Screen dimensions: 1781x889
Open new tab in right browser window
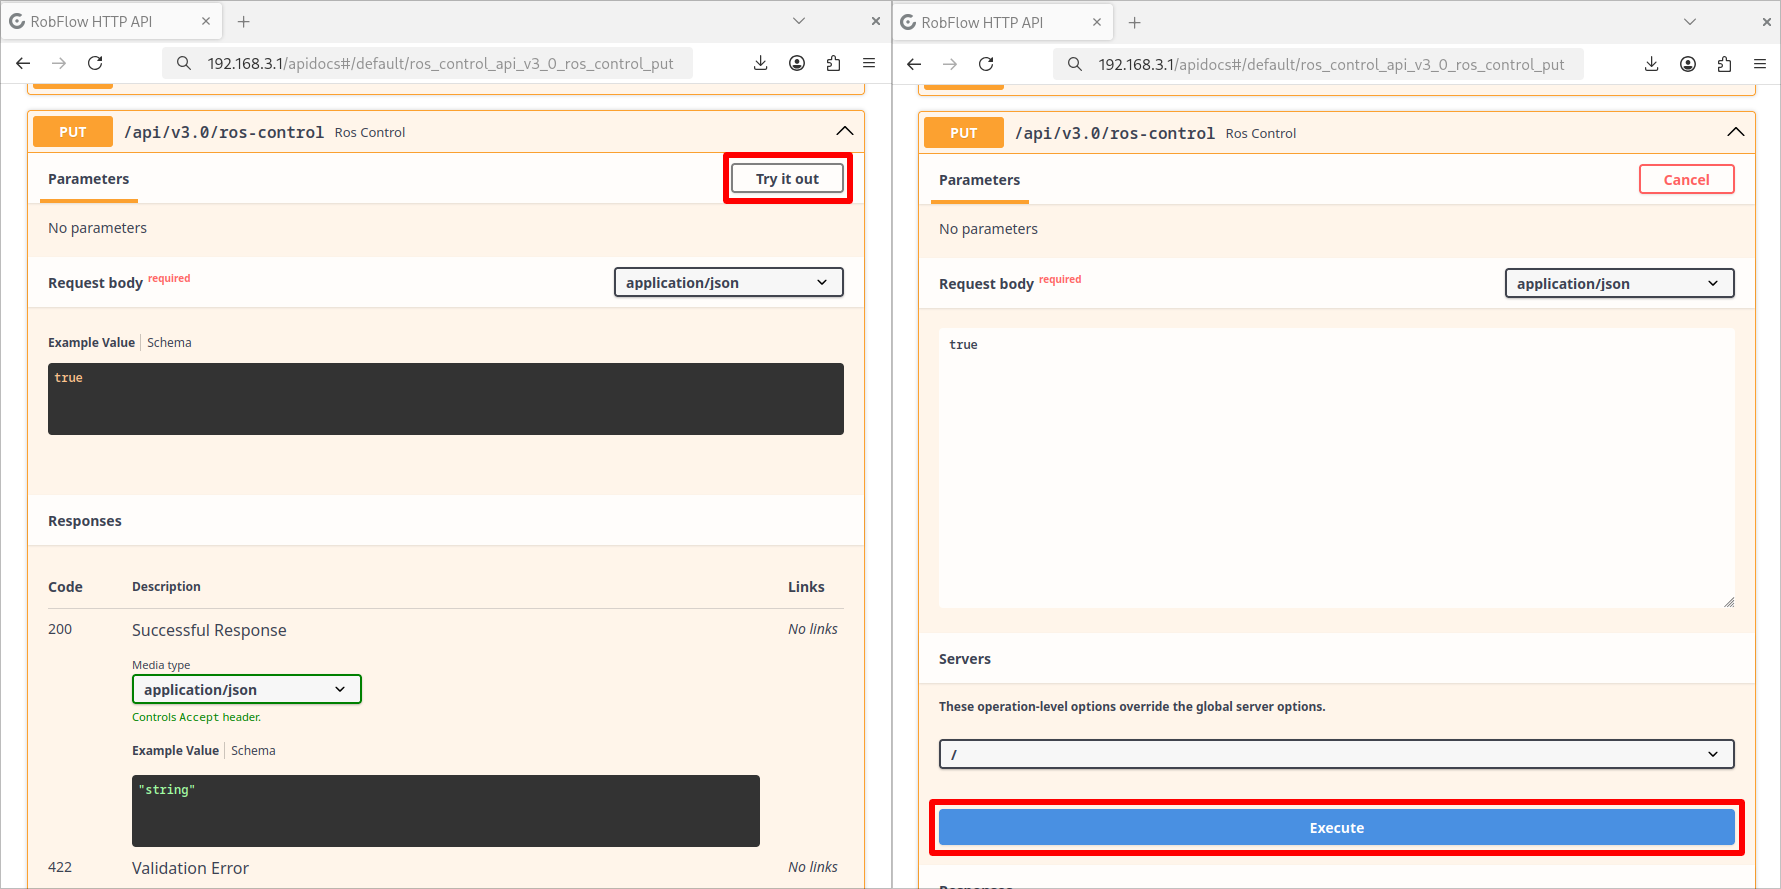(x=1134, y=22)
